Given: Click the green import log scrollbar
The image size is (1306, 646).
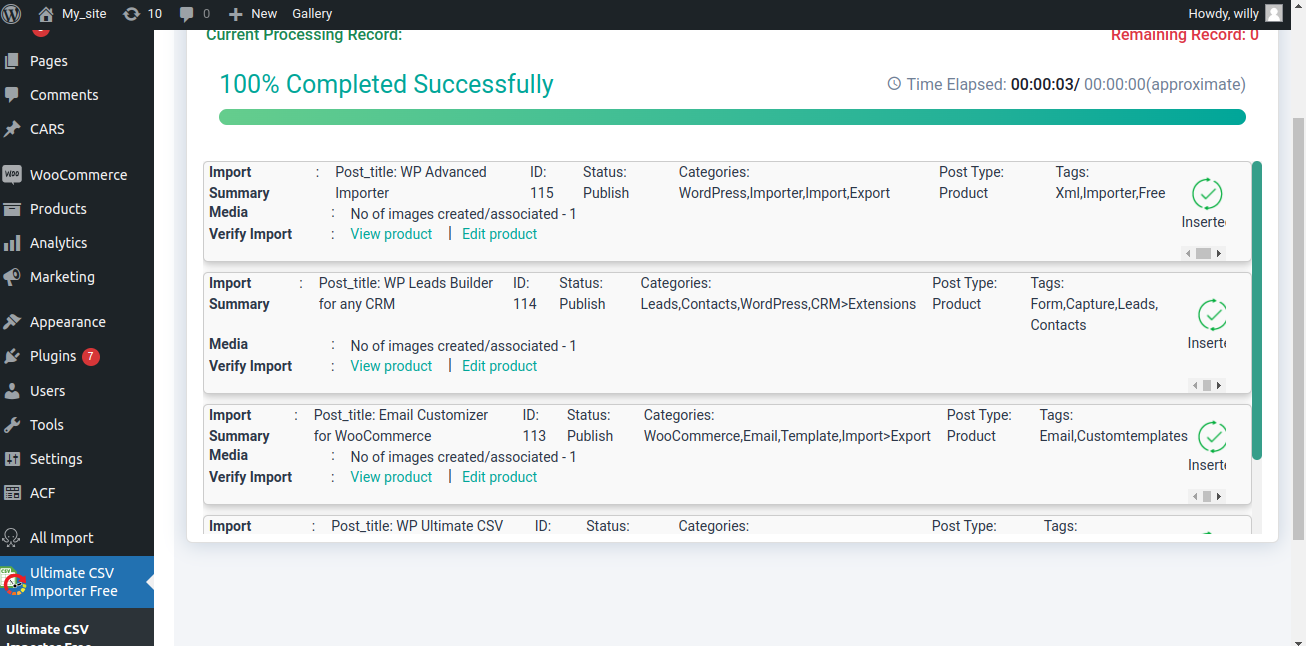Looking at the screenshot, I should [x=1257, y=310].
